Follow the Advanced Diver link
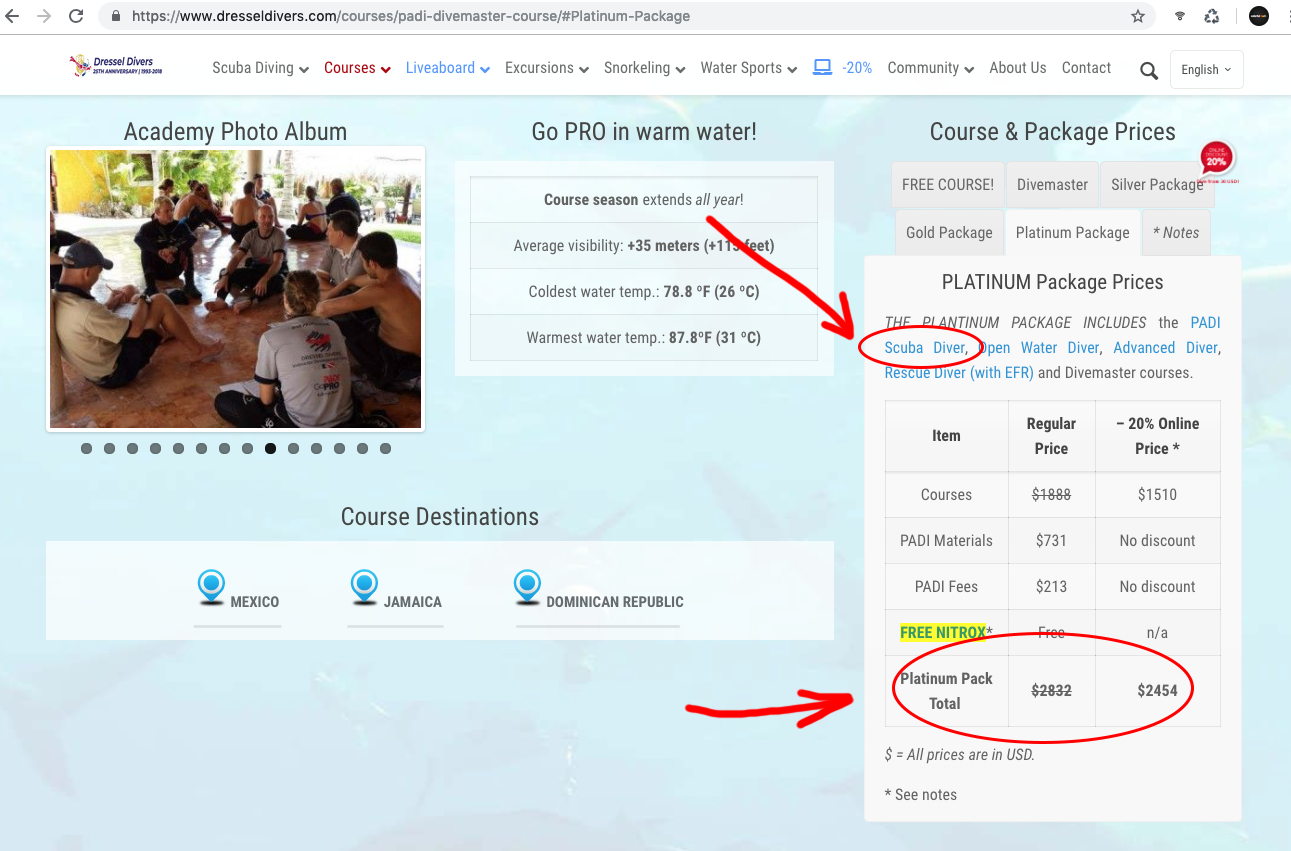Screen dimensions: 1291x851 pos(1165,348)
